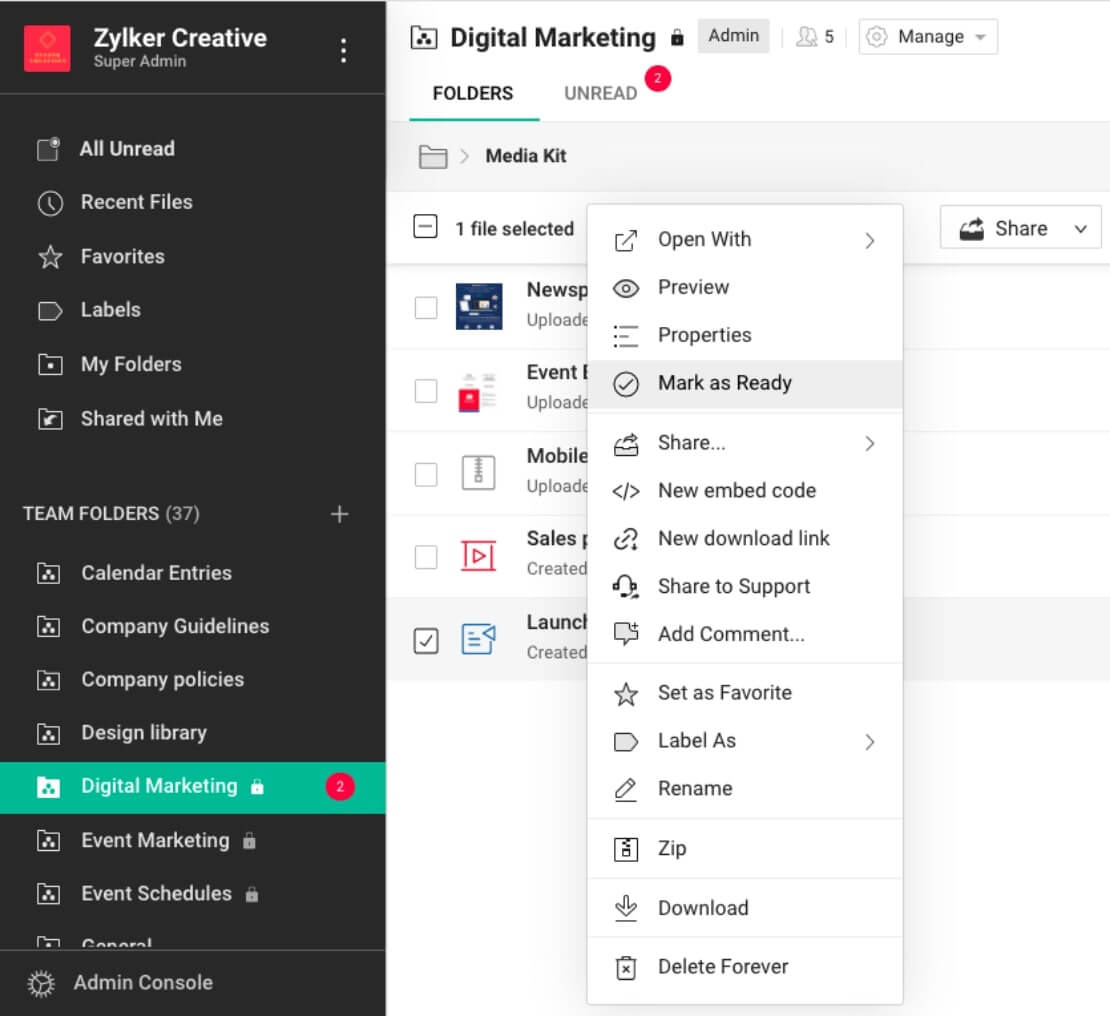This screenshot has width=1110, height=1016.
Task: Click the Labels icon in the sidebar
Action: pos(50,310)
